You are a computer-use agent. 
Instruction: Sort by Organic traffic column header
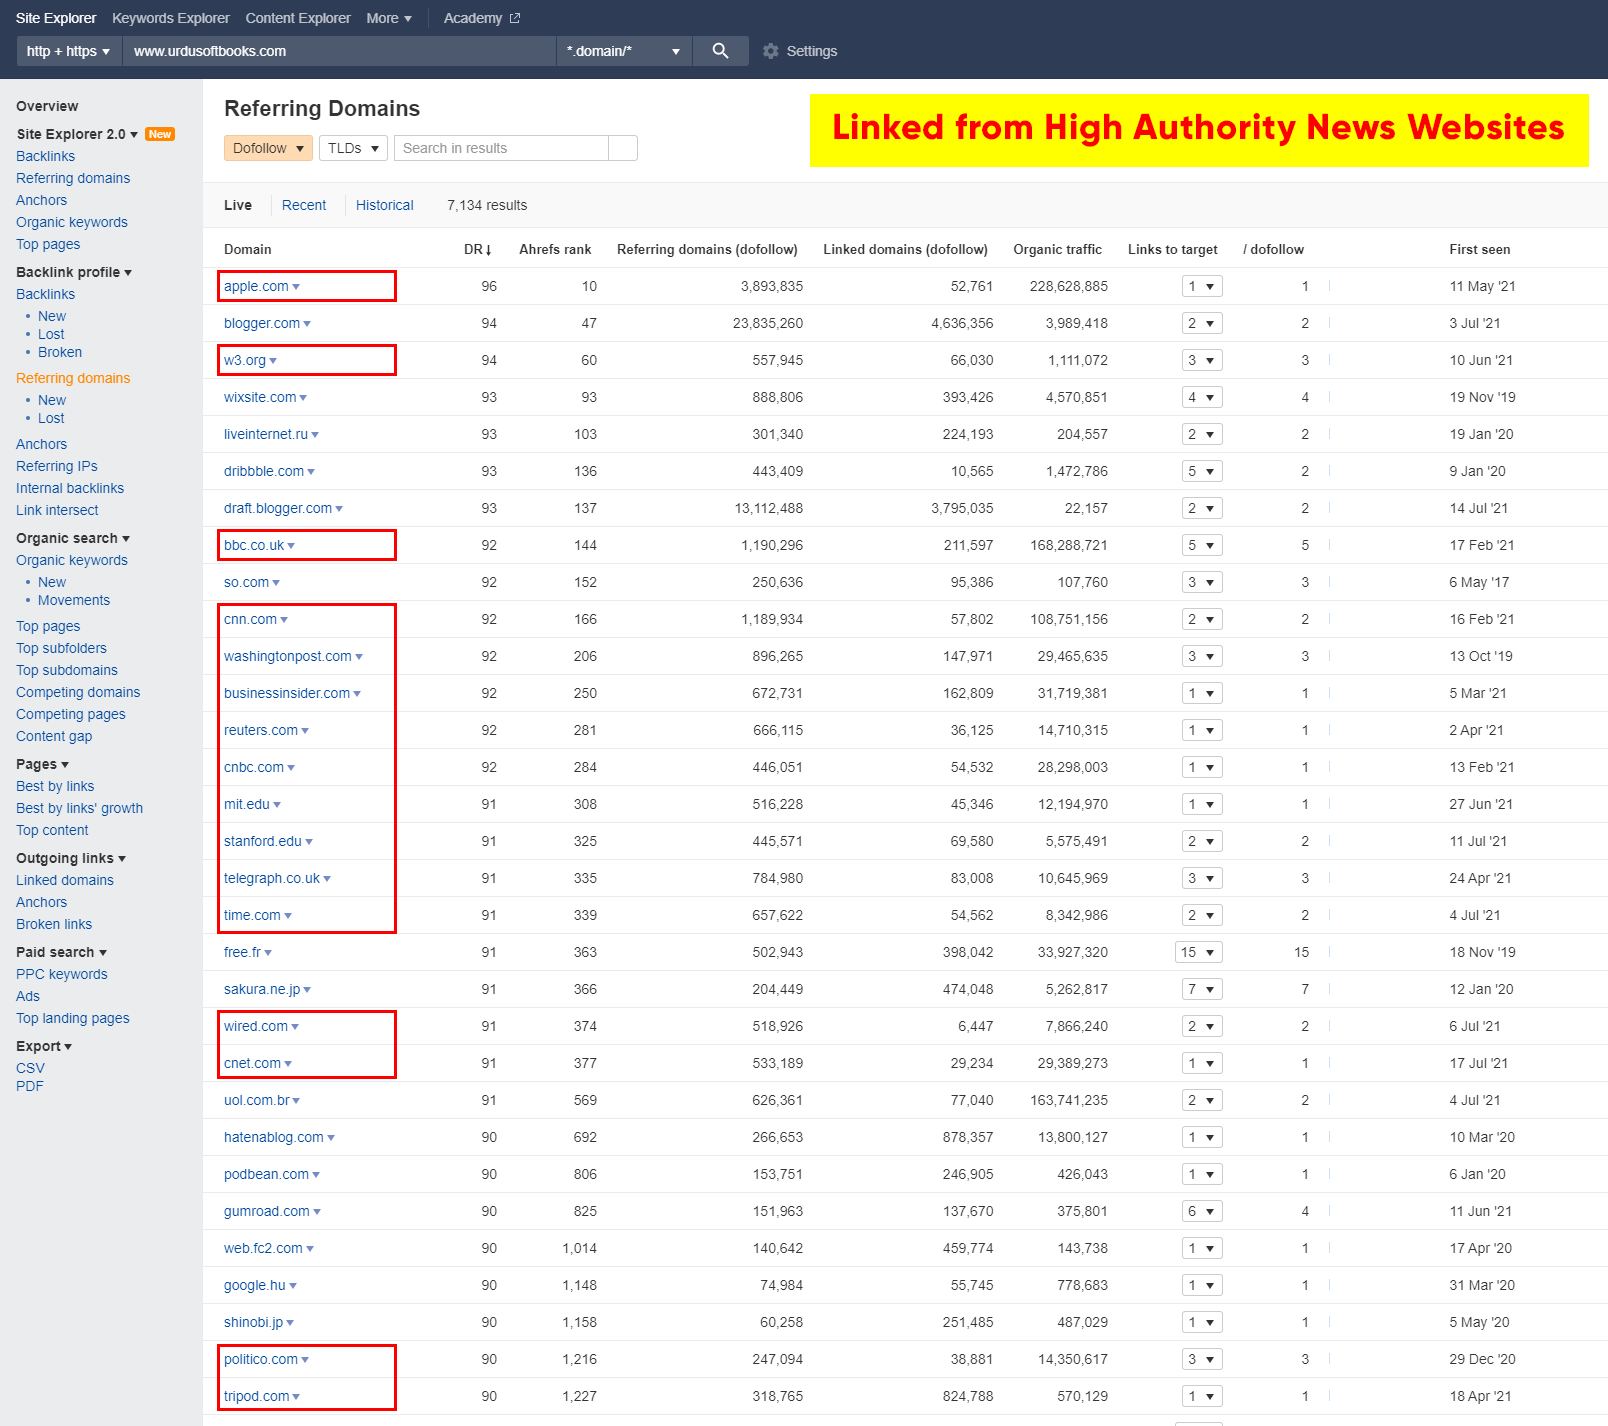click(1057, 249)
